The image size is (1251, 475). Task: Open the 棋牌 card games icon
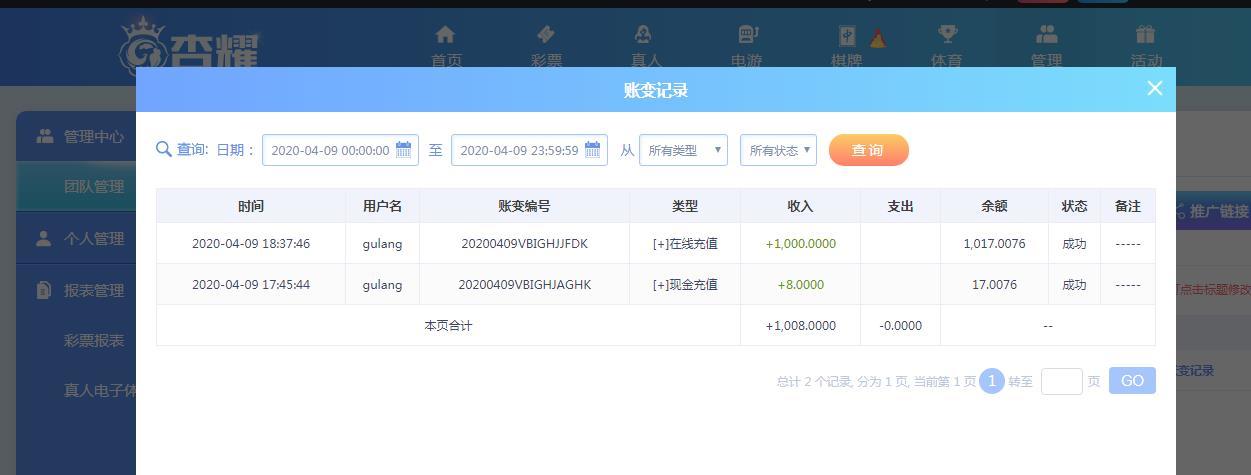[x=846, y=37]
